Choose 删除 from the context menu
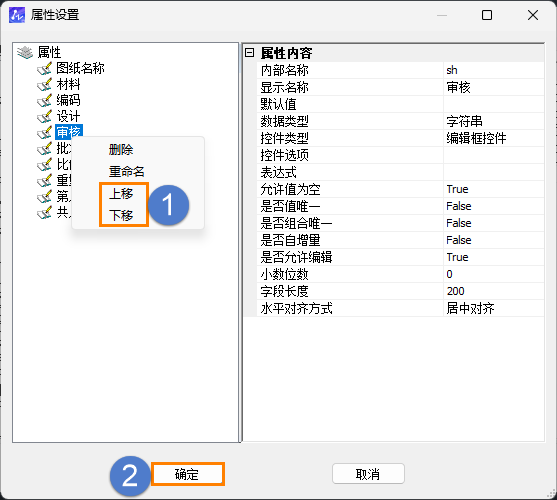 121,150
